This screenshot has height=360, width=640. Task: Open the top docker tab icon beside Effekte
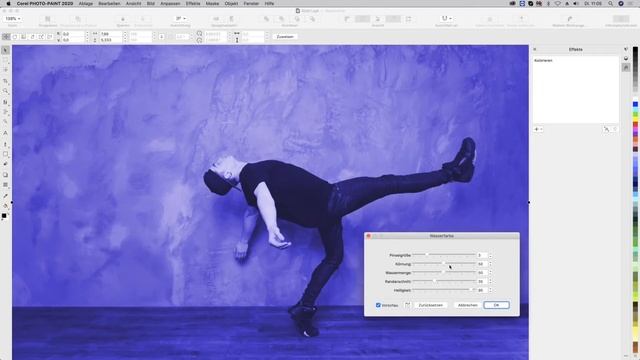point(626,49)
